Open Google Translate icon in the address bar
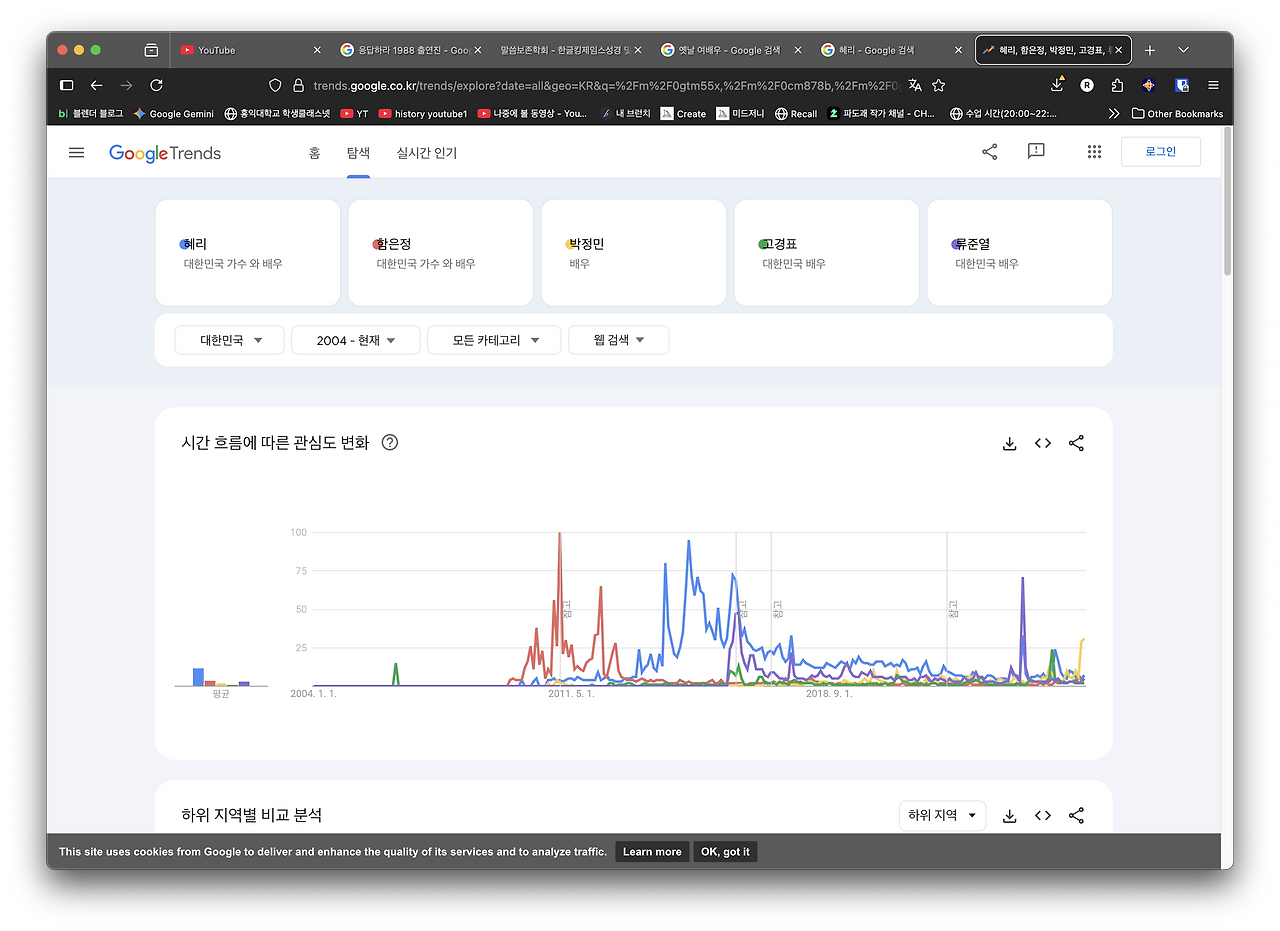This screenshot has width=1280, height=931. pos(913,85)
